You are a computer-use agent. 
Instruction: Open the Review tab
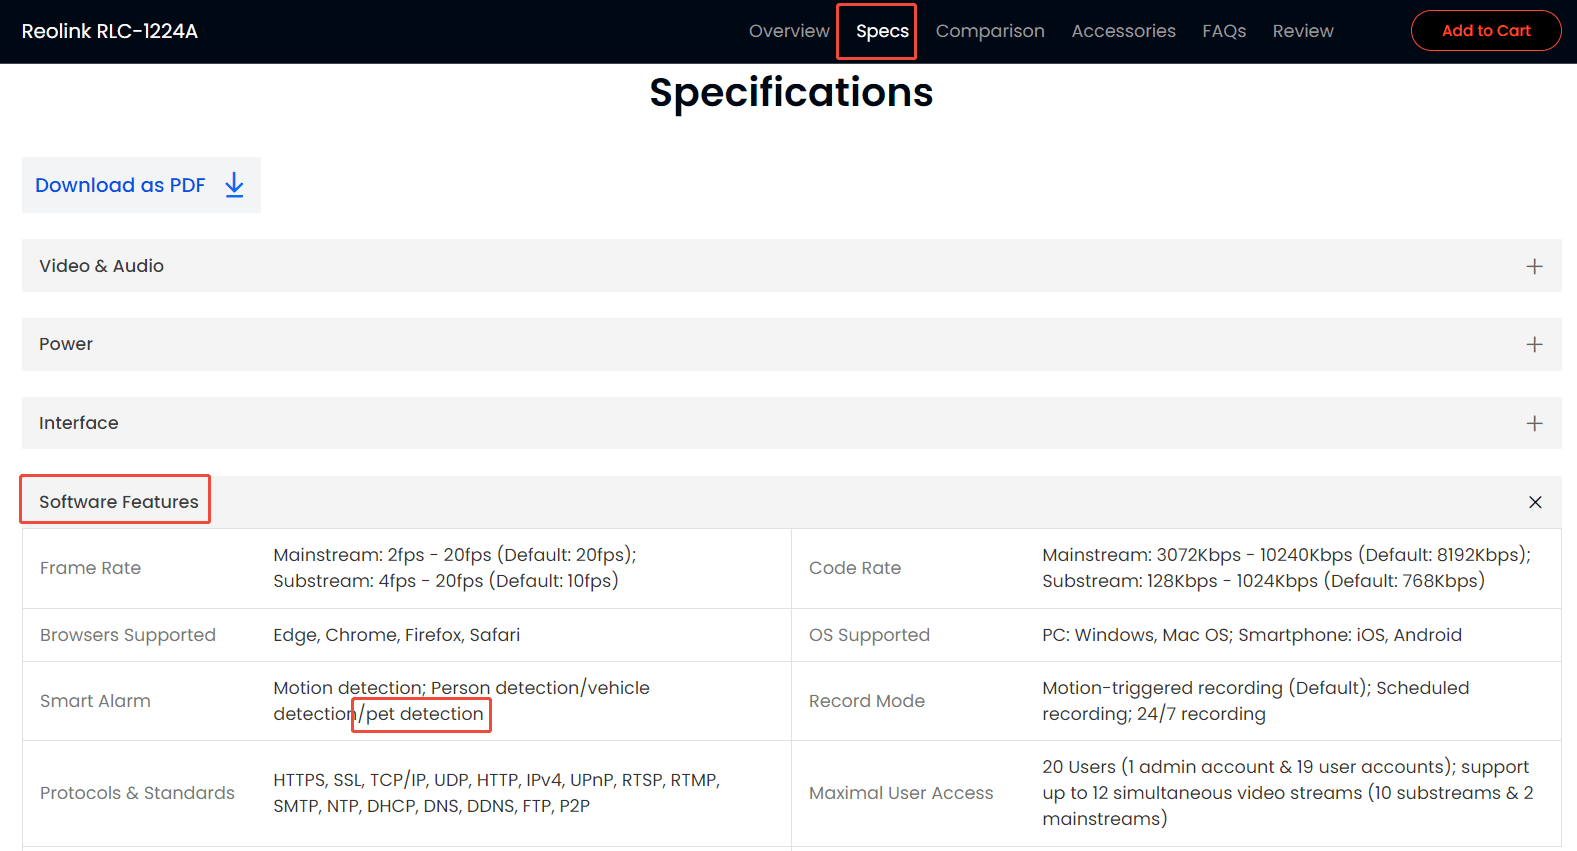pos(1303,31)
